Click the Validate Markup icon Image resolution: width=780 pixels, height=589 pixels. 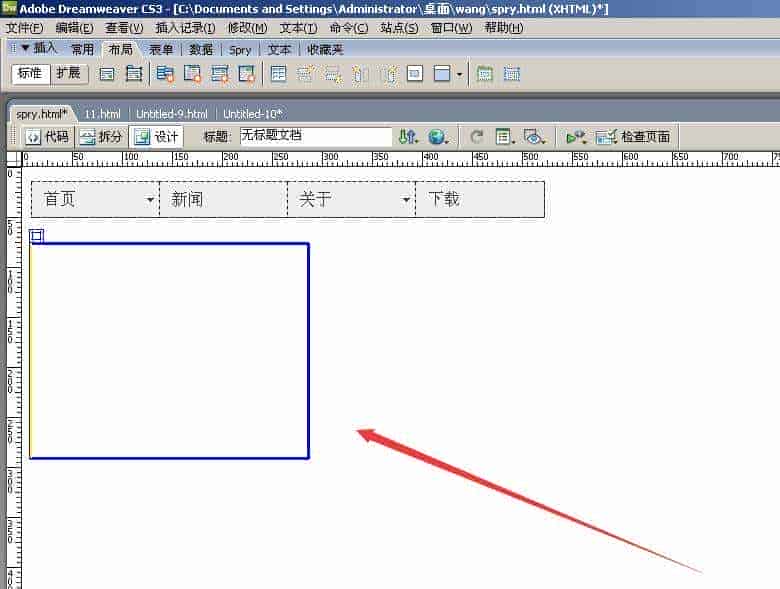(576, 136)
